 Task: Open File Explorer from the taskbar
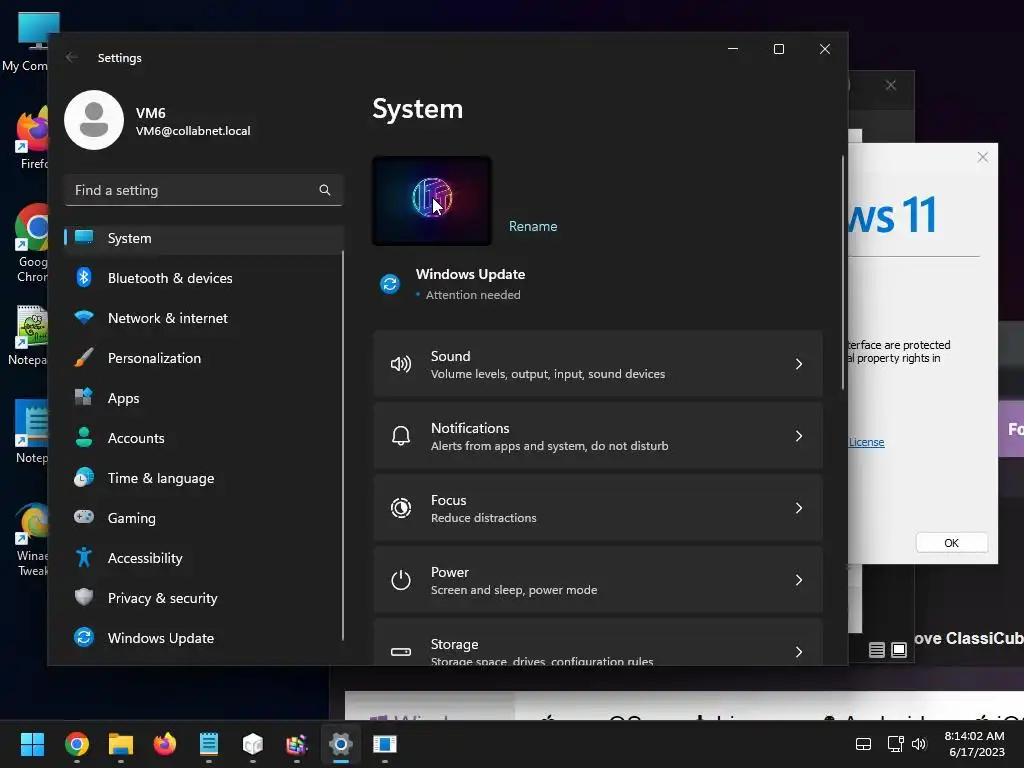(121, 744)
